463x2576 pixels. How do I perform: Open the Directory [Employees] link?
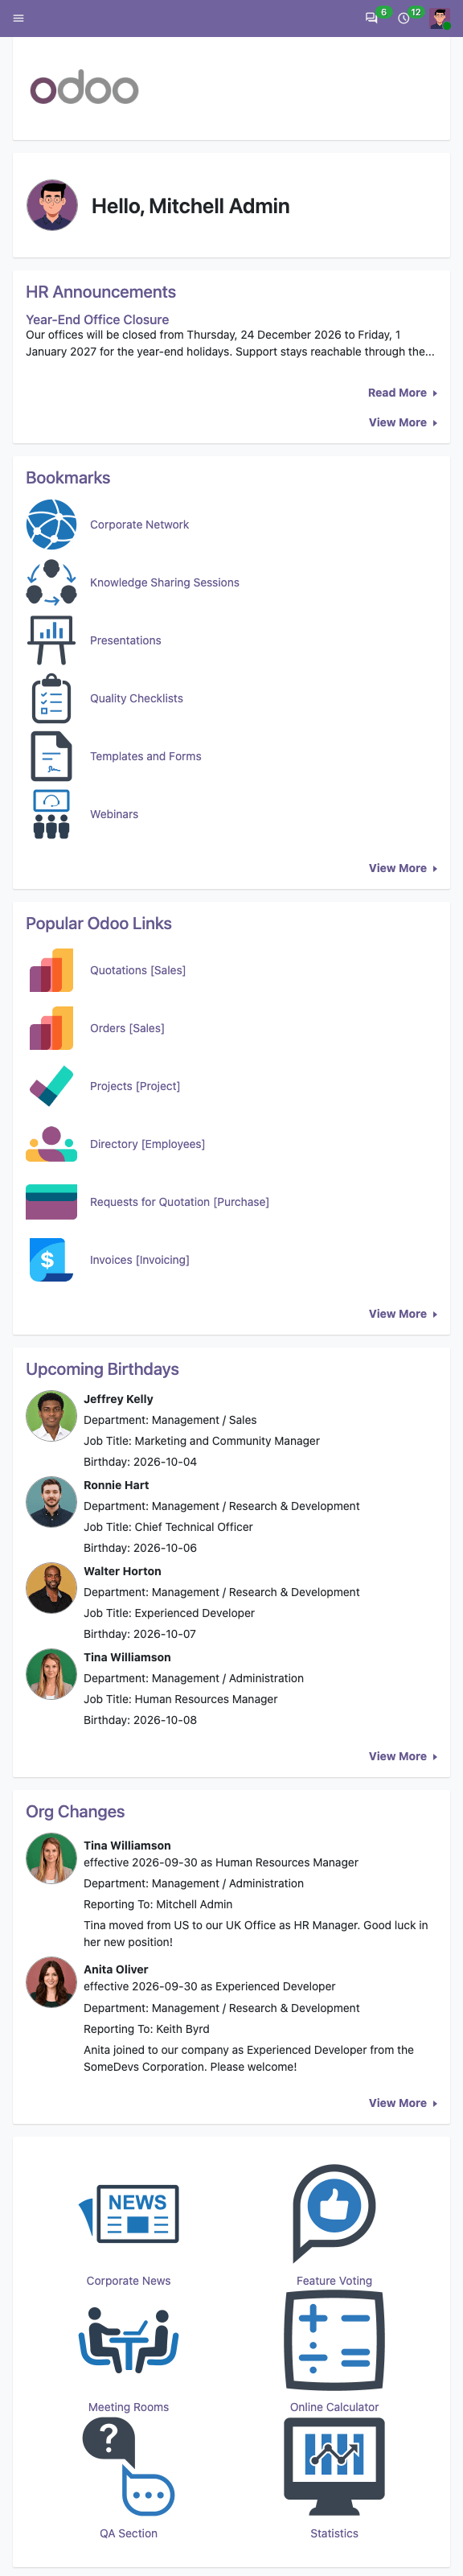(x=147, y=1145)
